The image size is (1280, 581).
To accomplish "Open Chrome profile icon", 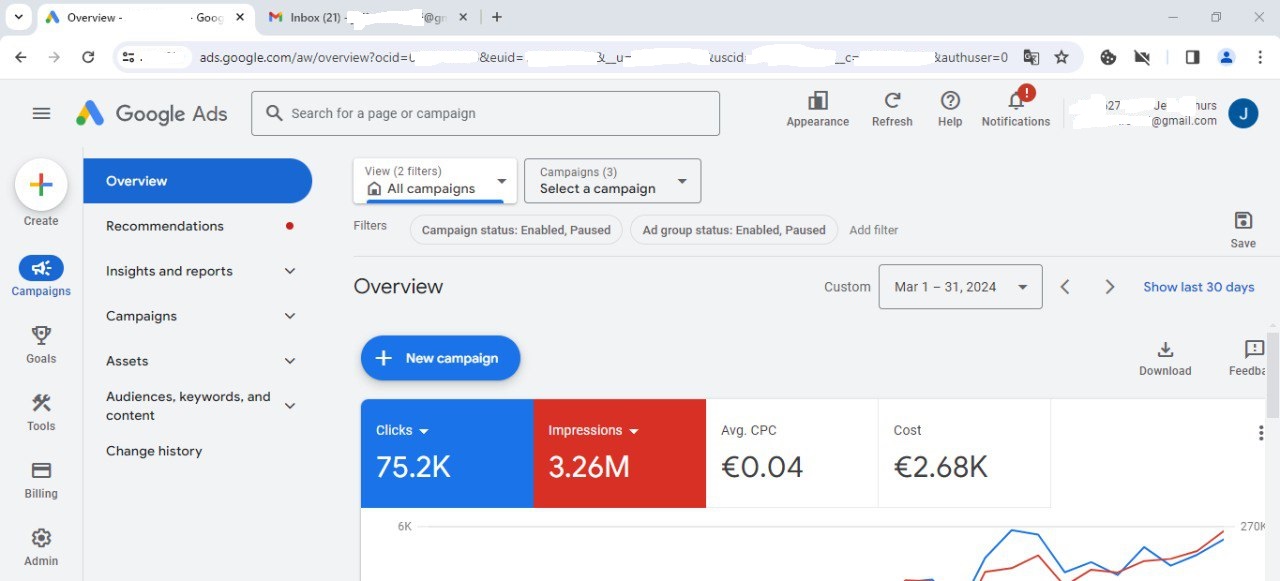I will coord(1226,57).
